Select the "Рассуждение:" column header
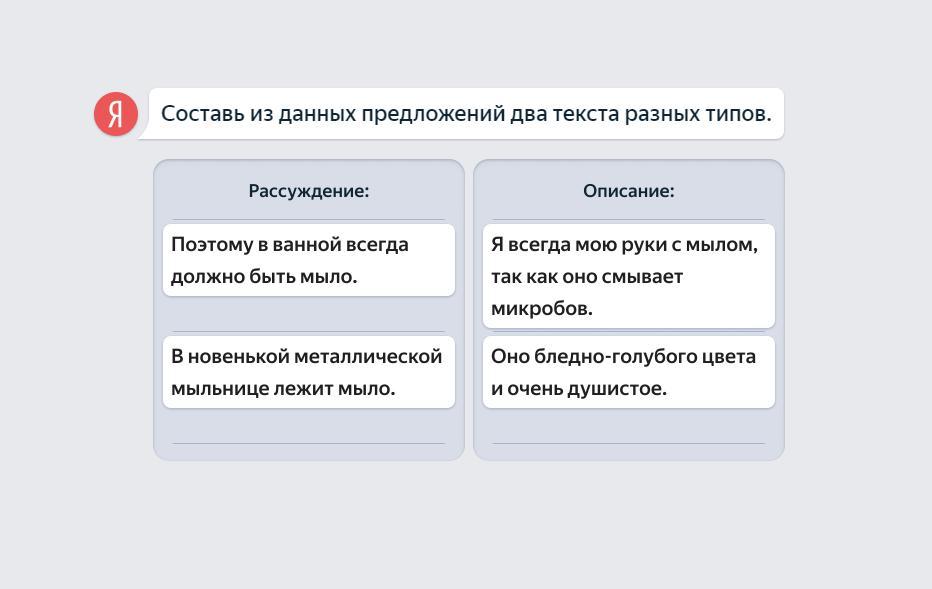 [x=309, y=190]
